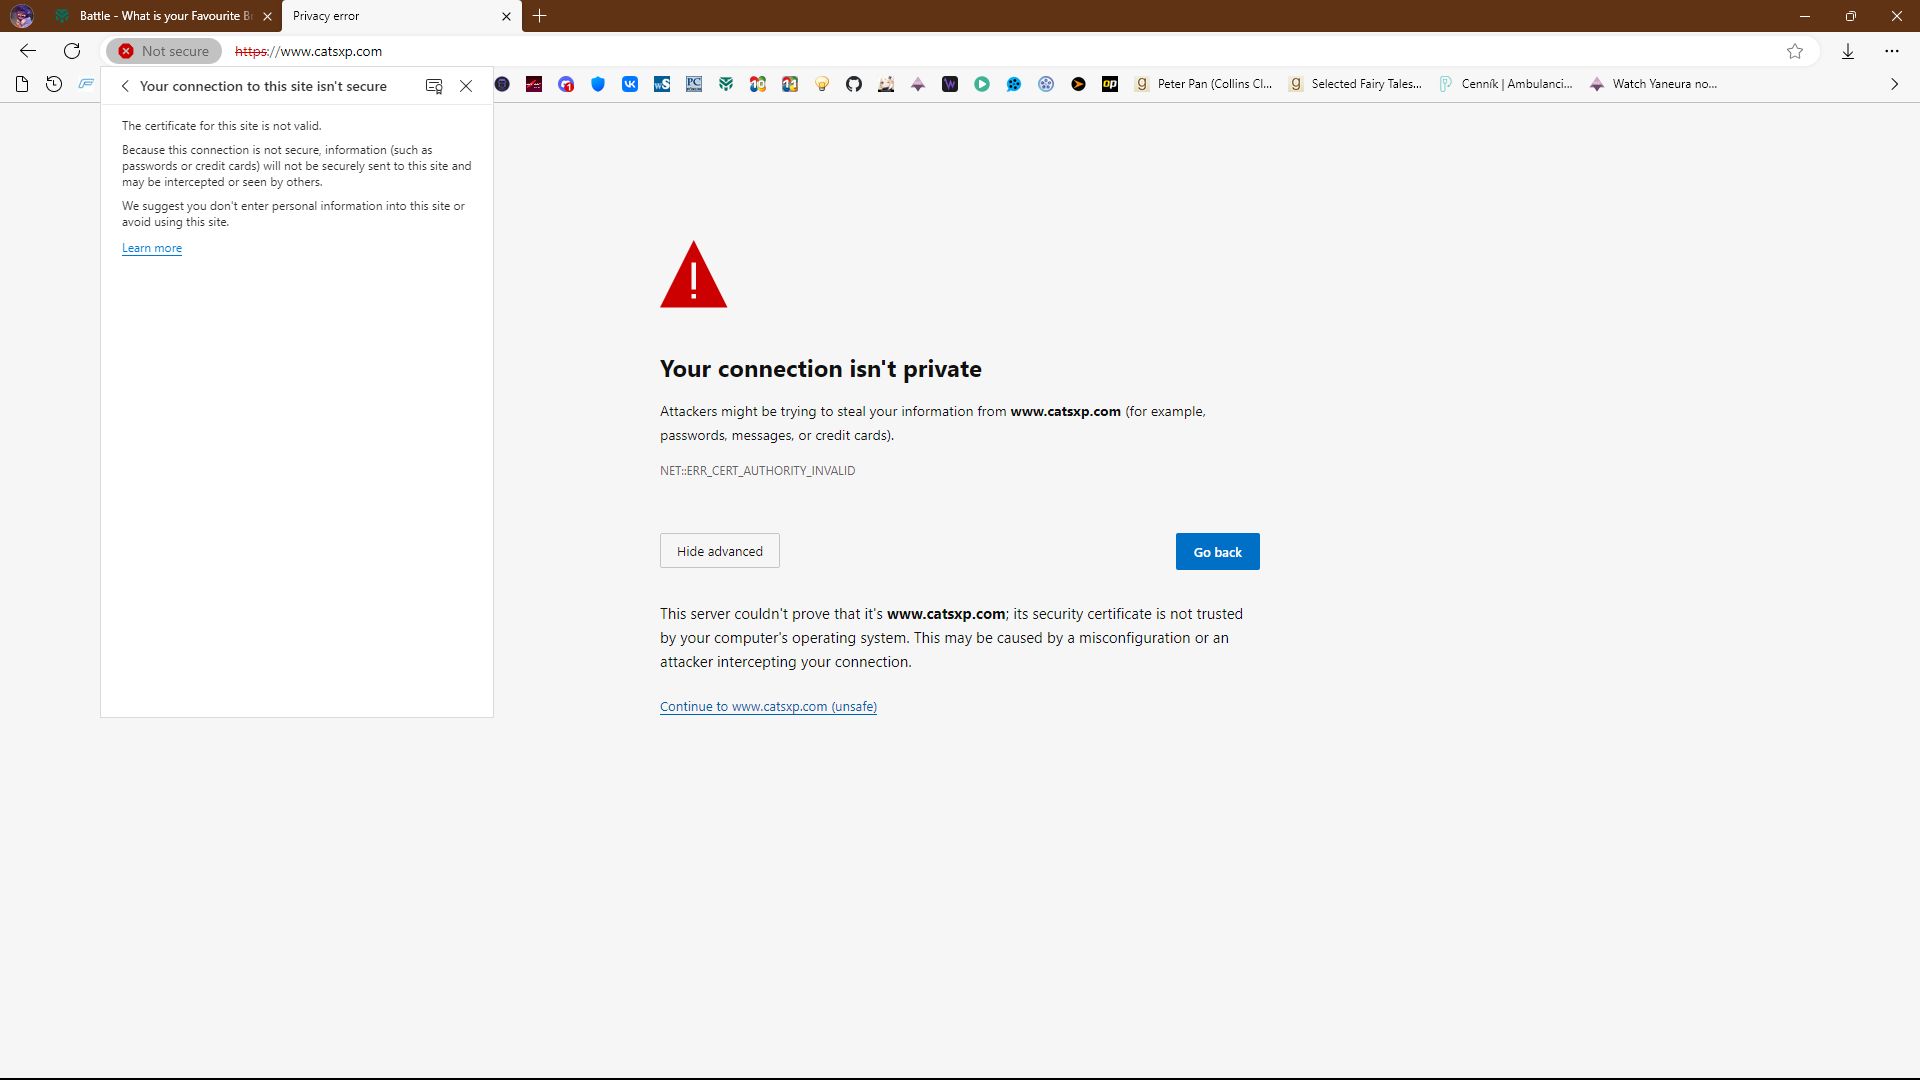Click the Go back button
Image resolution: width=1920 pixels, height=1080 pixels.
point(1218,552)
